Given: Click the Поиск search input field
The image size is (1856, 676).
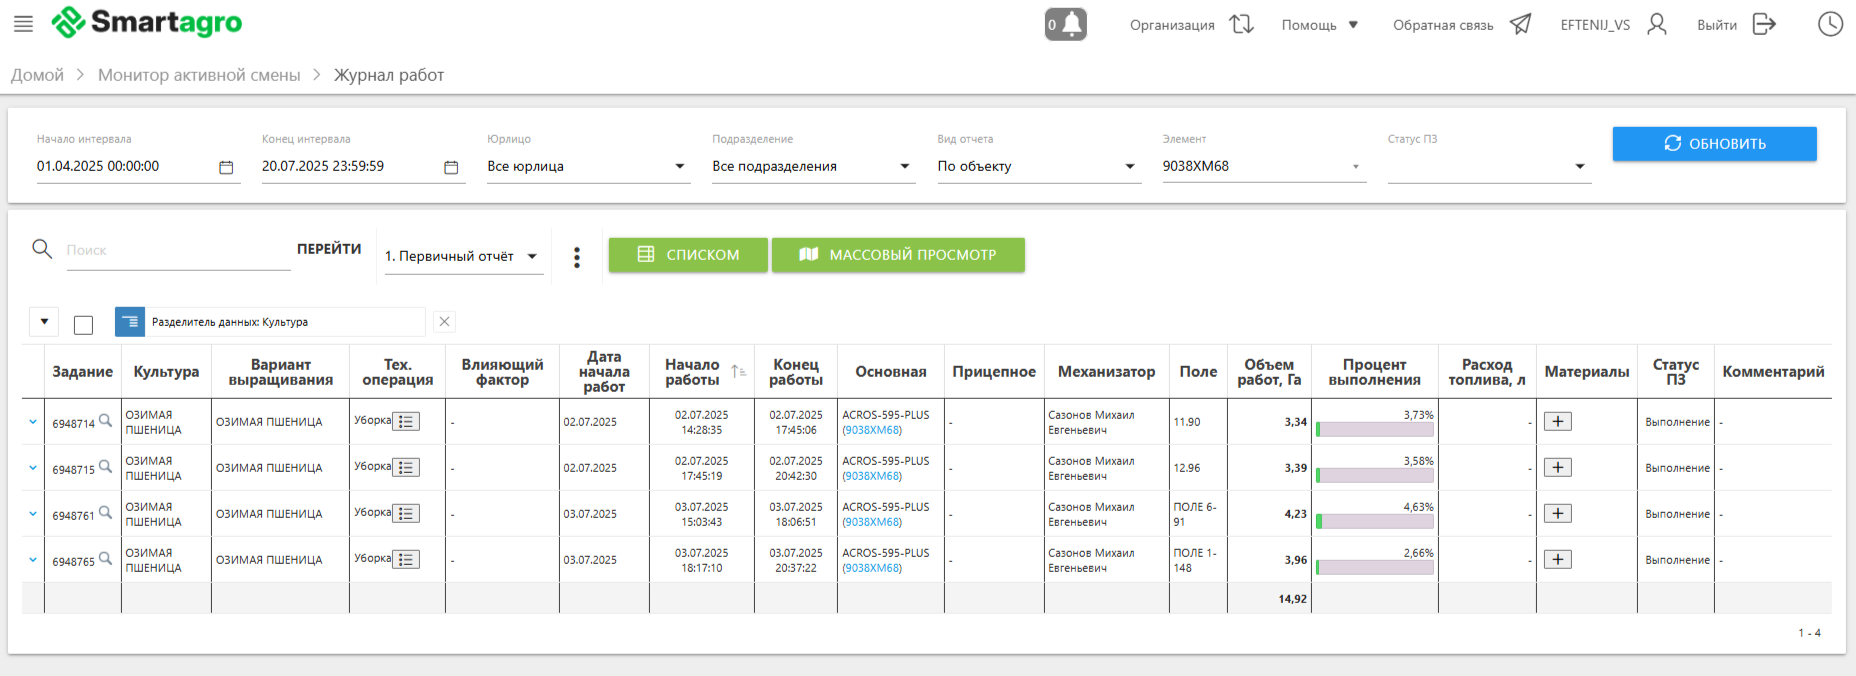Looking at the screenshot, I should [176, 250].
